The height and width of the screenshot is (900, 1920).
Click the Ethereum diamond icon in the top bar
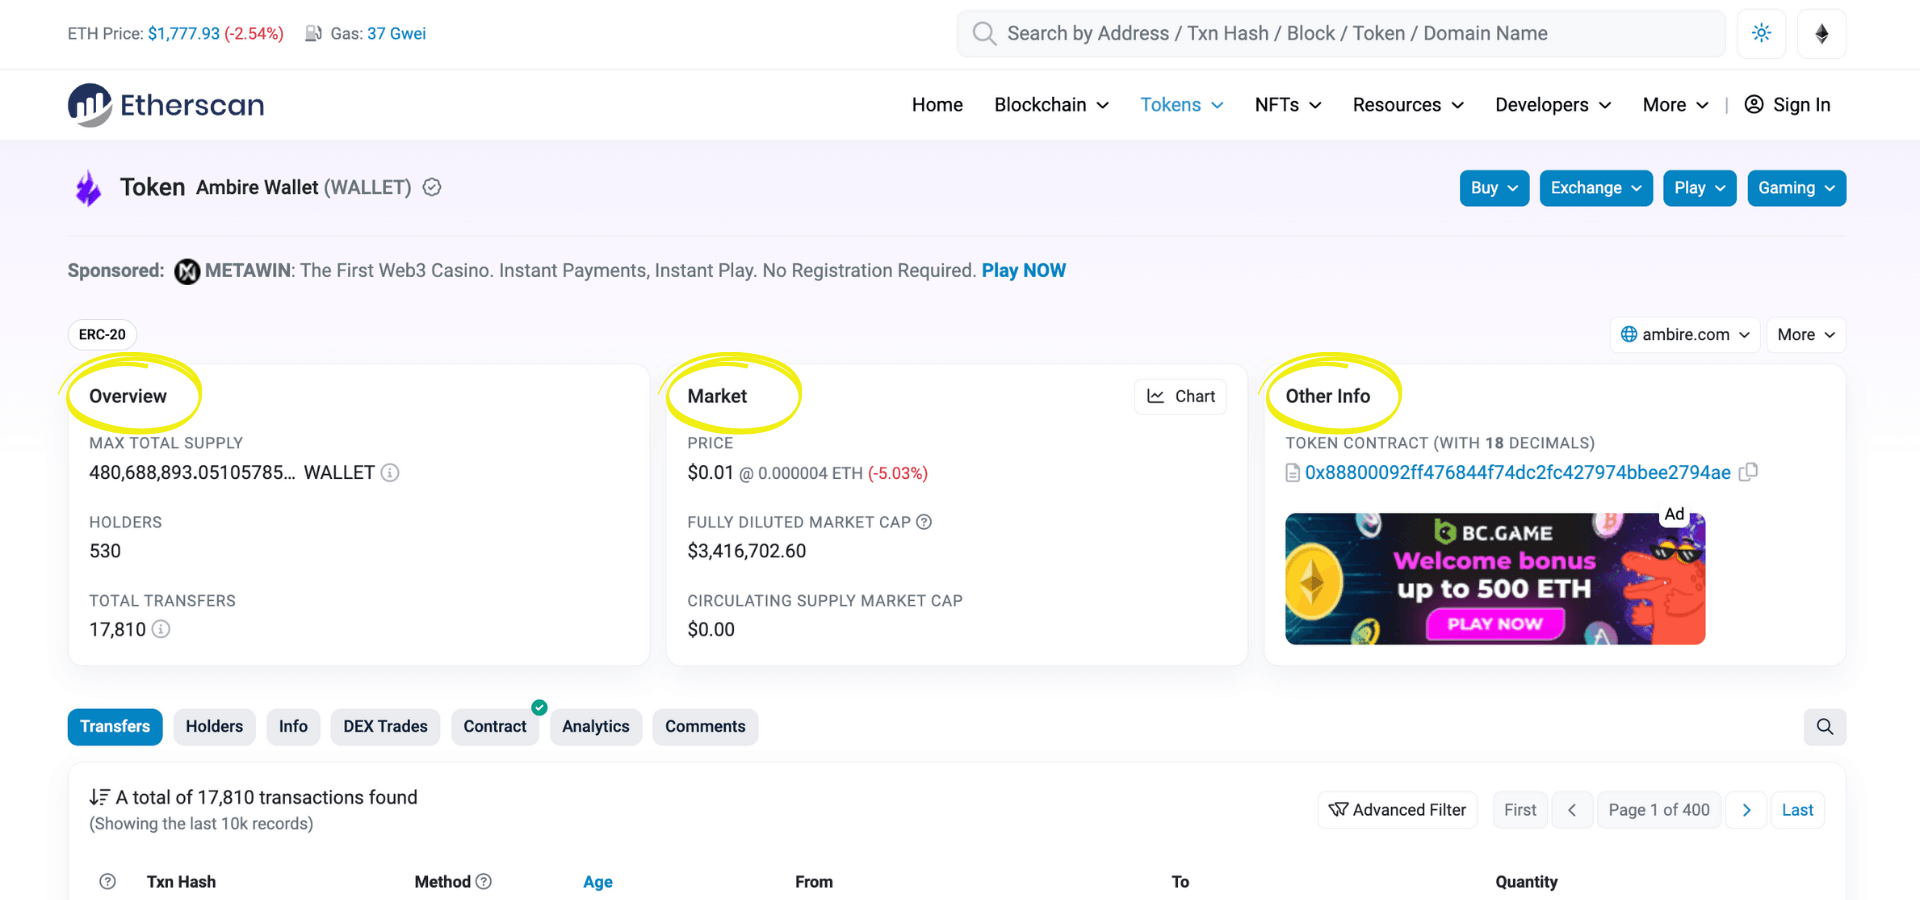[1820, 33]
